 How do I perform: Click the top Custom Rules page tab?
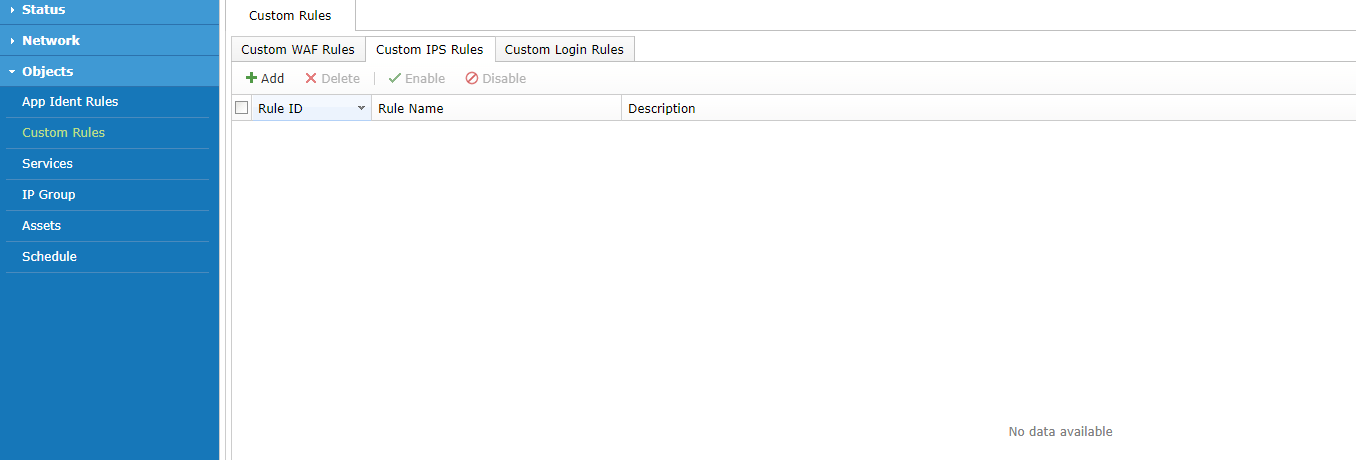click(x=290, y=16)
